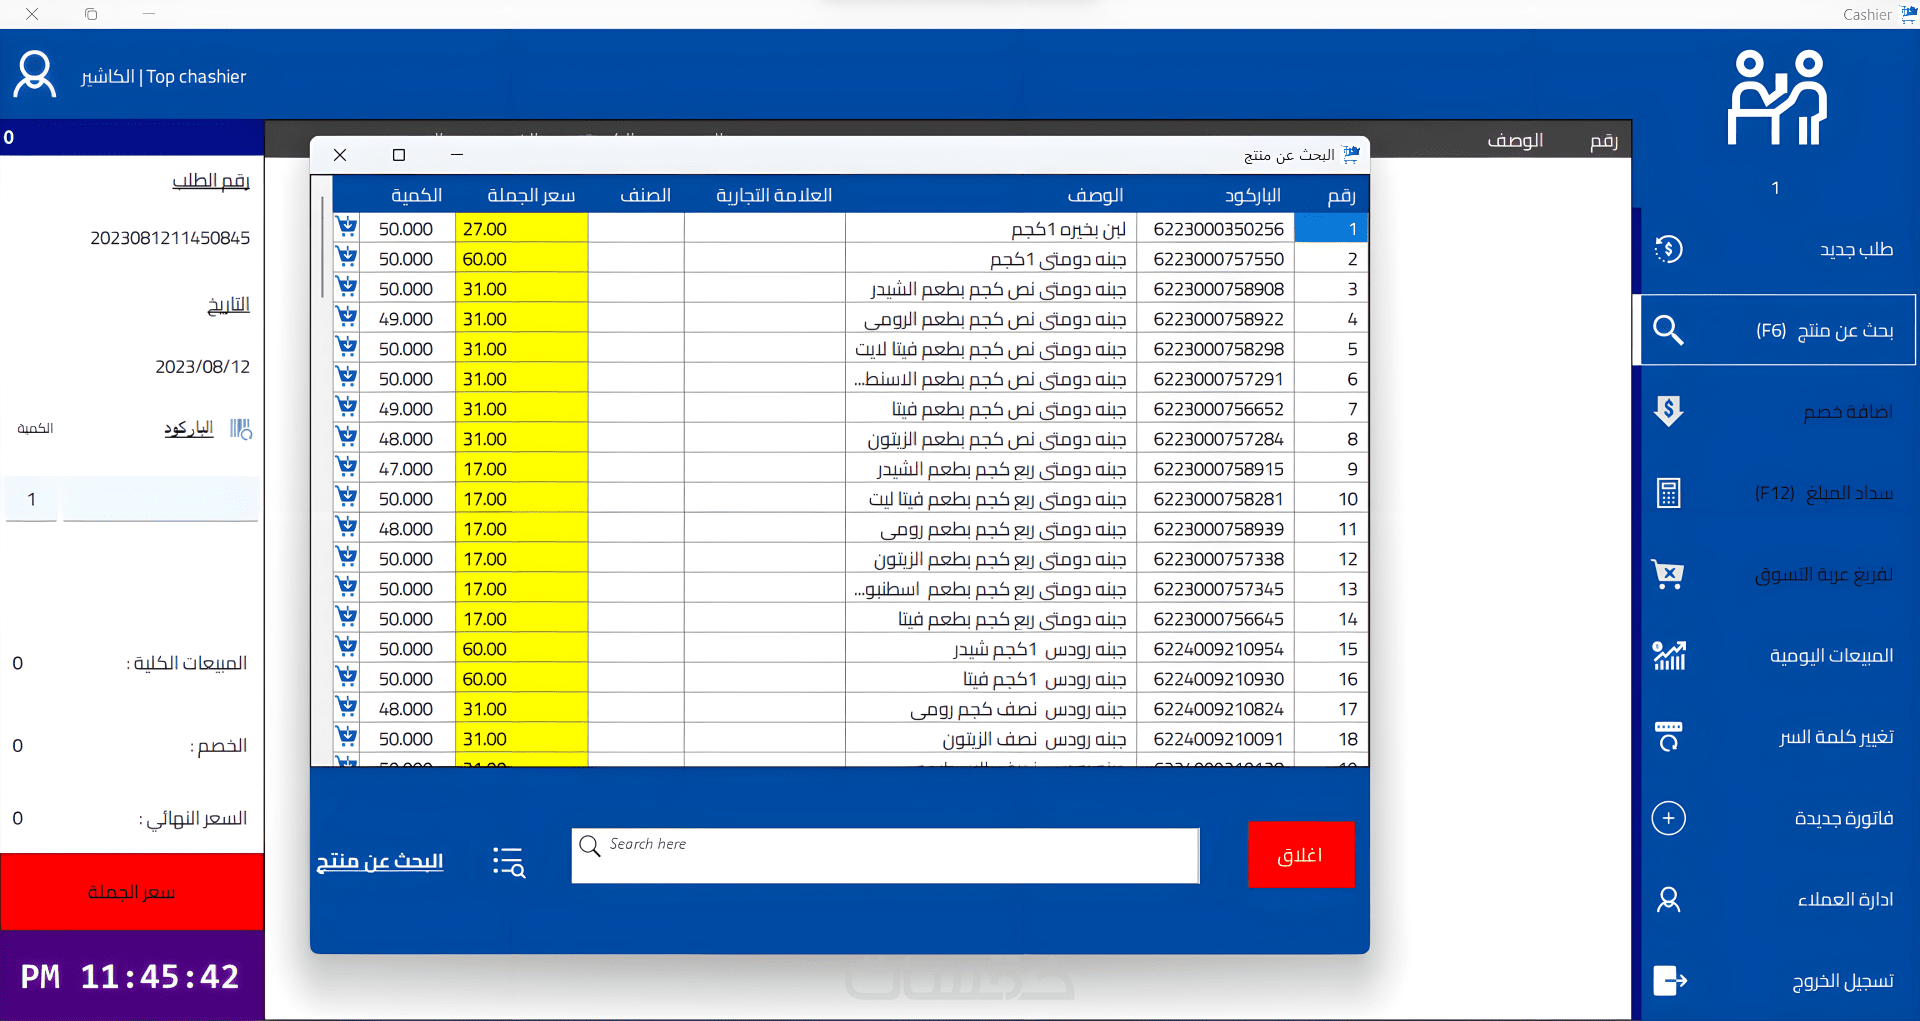The image size is (1920, 1021).
Task: Click cart icon for barcode 6224009210091
Action: (x=347, y=738)
